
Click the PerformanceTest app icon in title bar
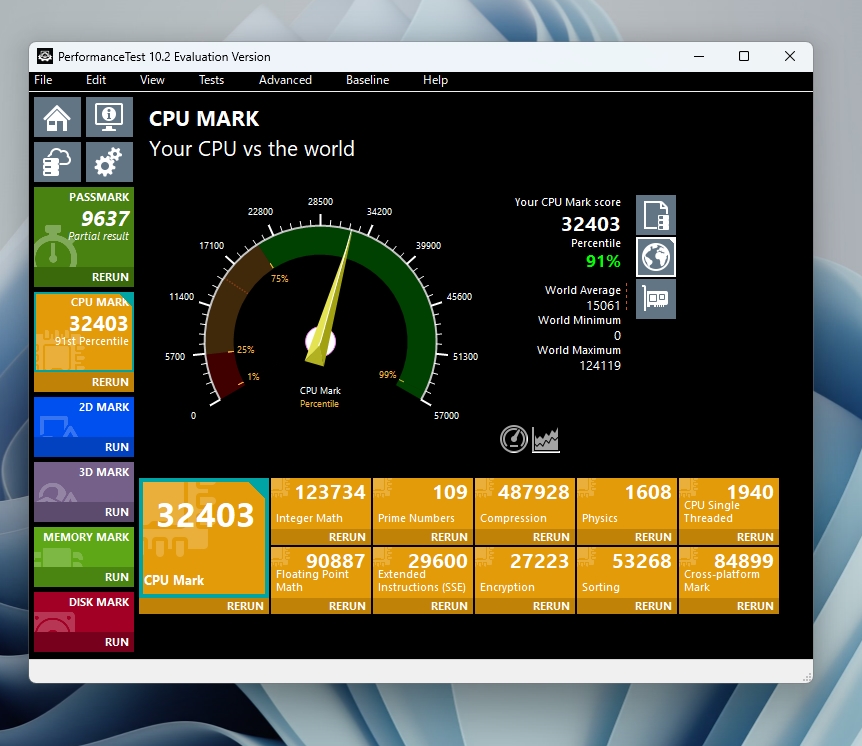tap(45, 57)
